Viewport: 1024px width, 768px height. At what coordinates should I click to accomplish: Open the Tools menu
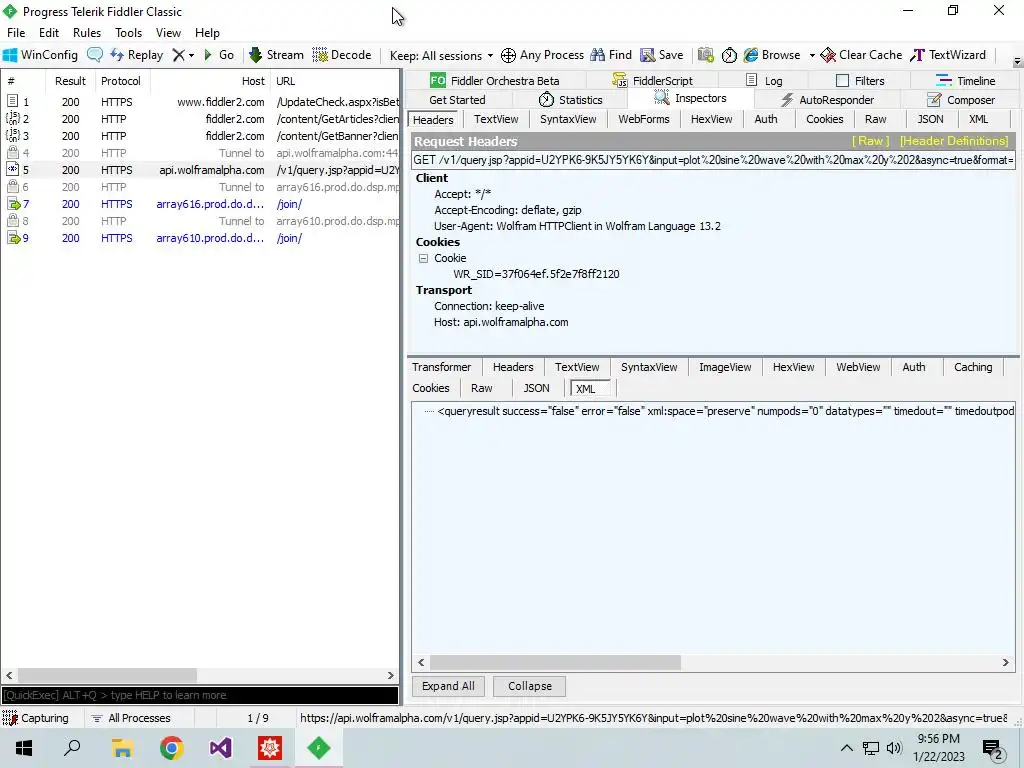[x=129, y=33]
